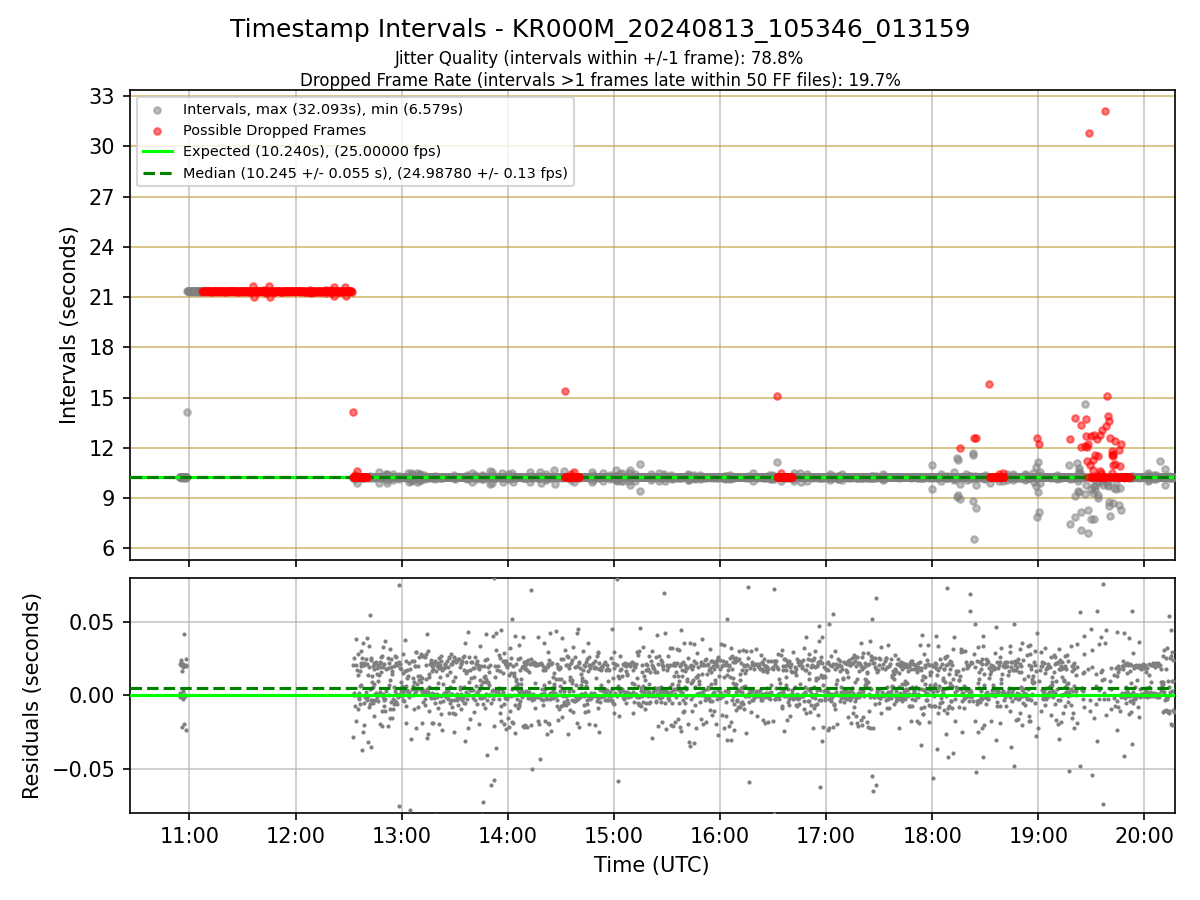The height and width of the screenshot is (900, 1200).
Task: Click legend entry 'Possible Dropped Frames'
Action: click(274, 130)
